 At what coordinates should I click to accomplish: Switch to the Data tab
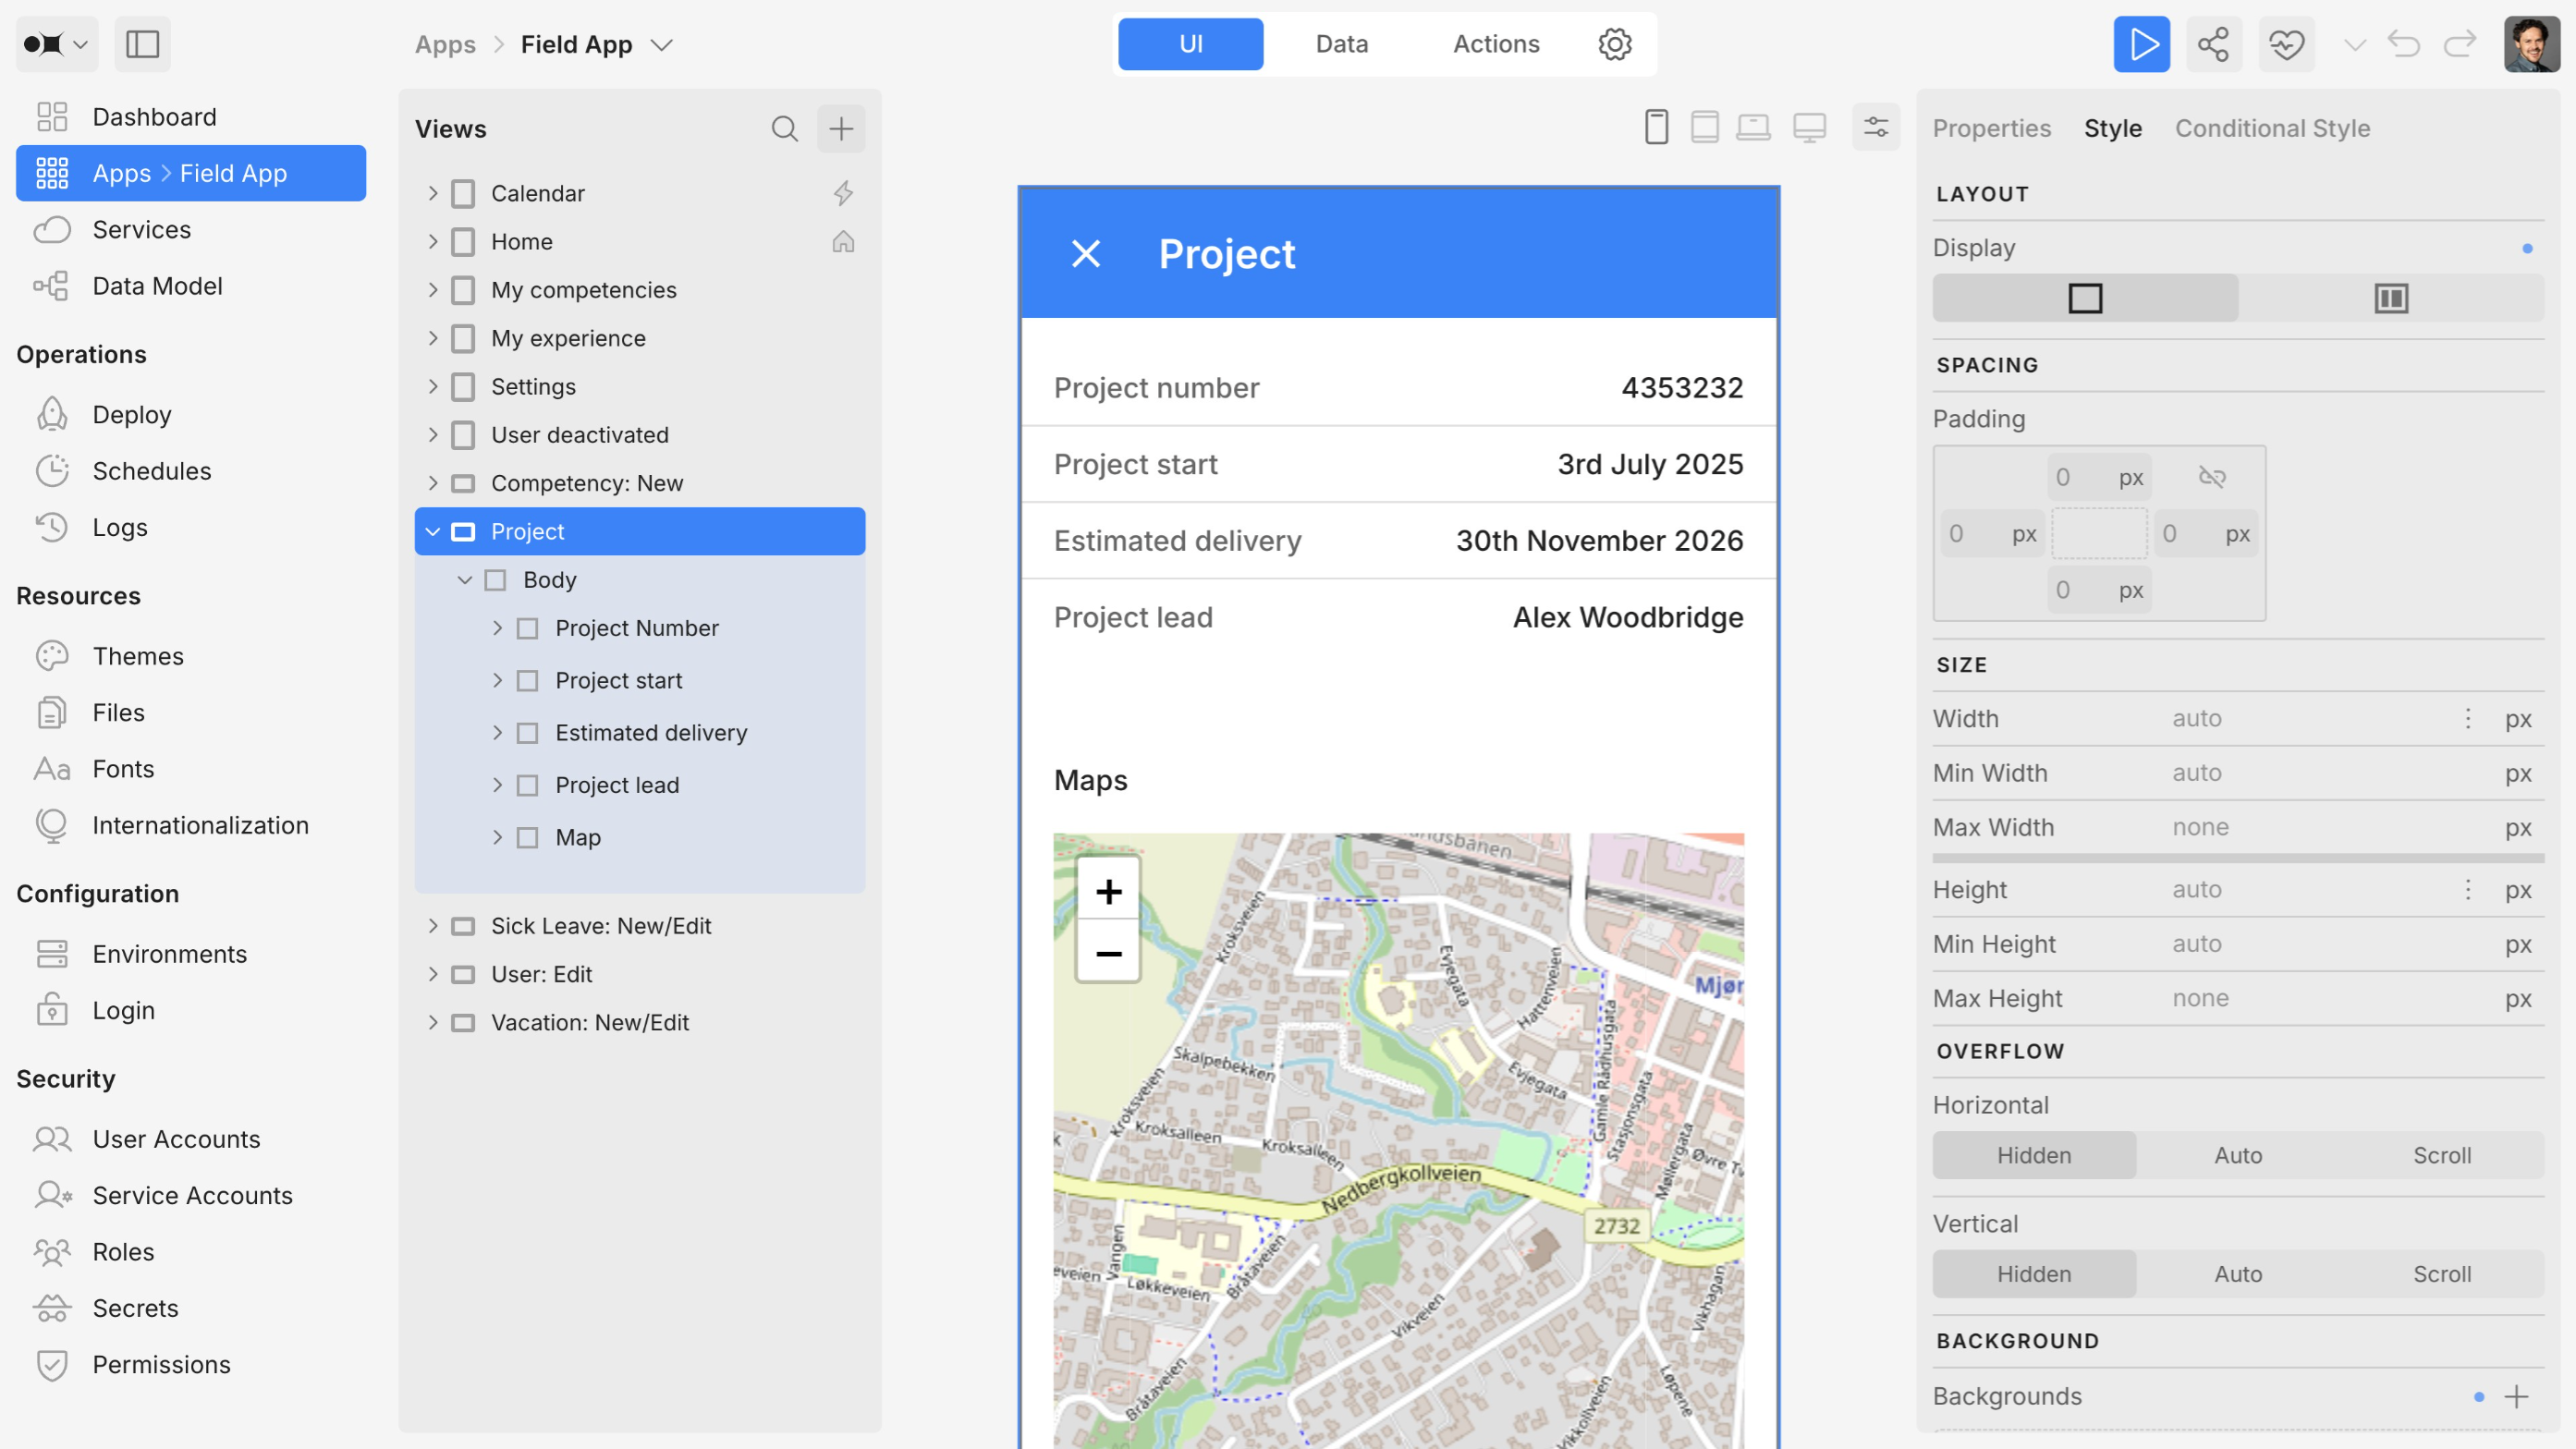[x=1341, y=44]
